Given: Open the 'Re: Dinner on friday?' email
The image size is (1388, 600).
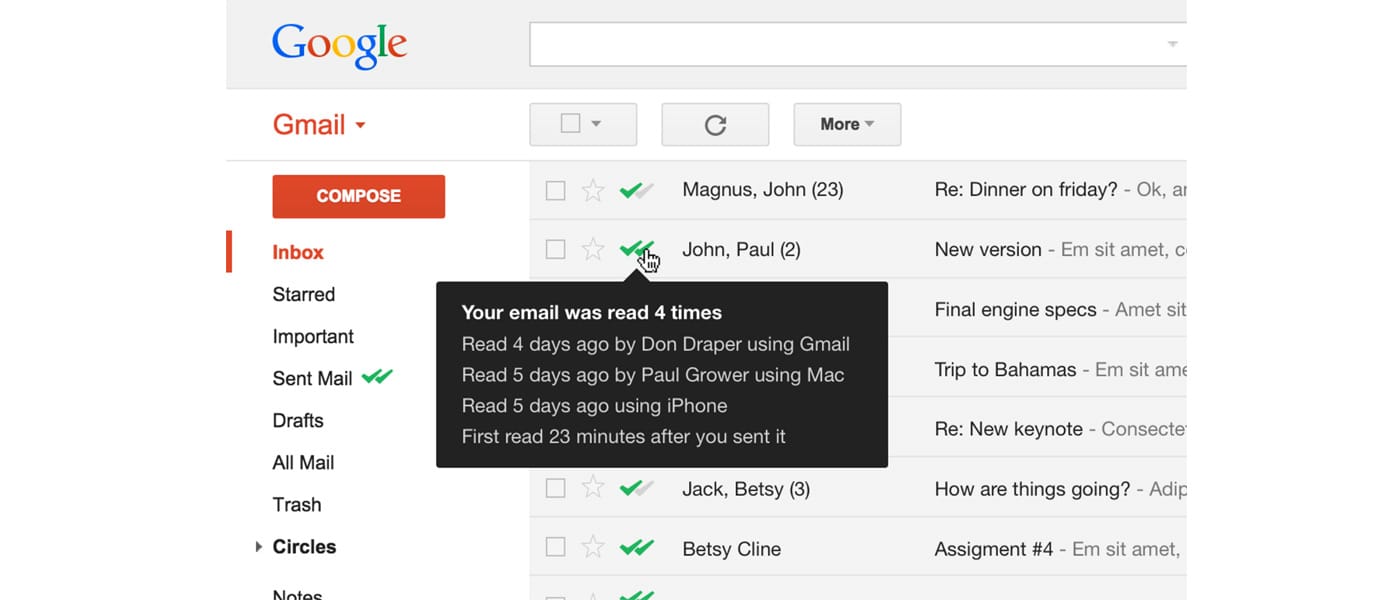Looking at the screenshot, I should click(x=1026, y=189).
